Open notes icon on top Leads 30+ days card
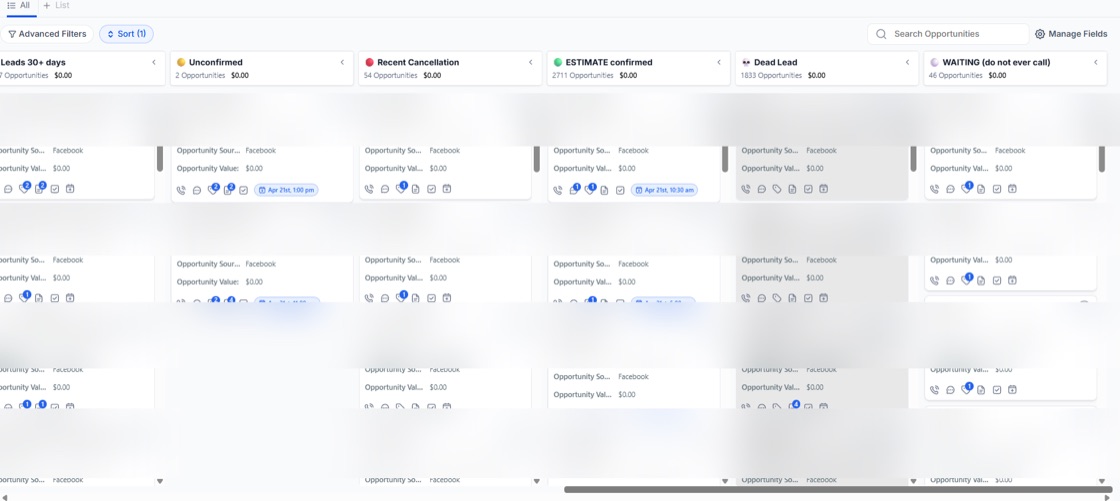1120x501 pixels. pyautogui.click(x=39, y=189)
